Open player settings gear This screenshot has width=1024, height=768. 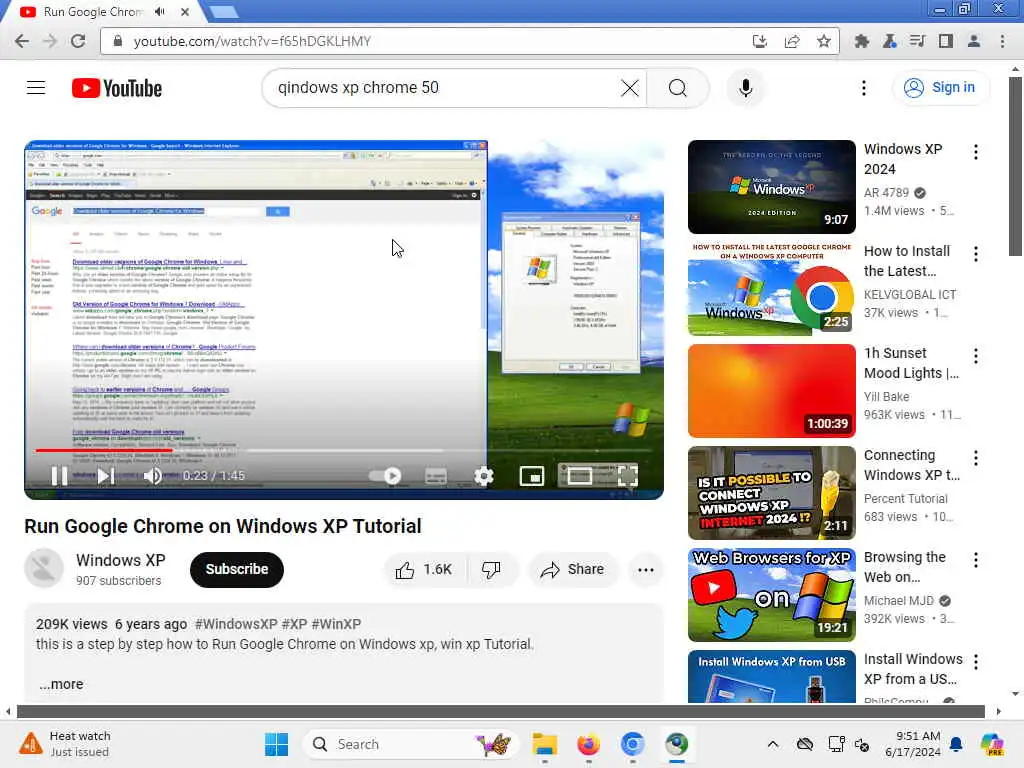[483, 475]
